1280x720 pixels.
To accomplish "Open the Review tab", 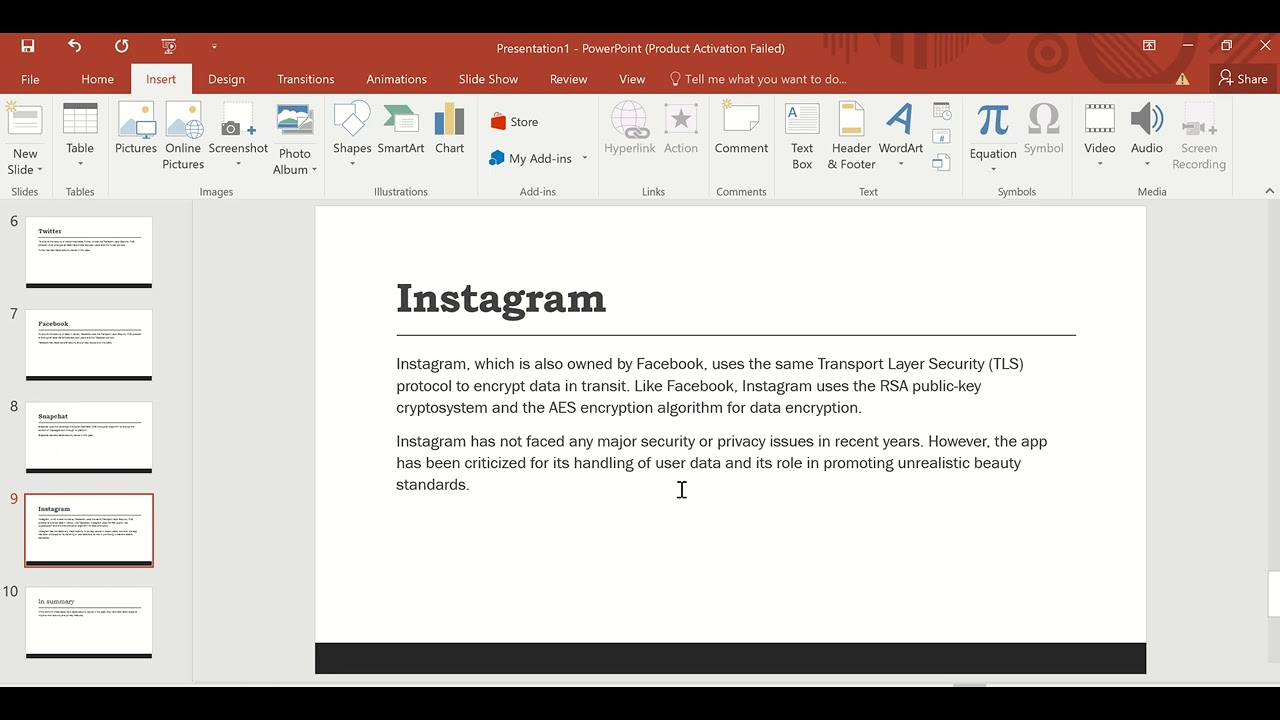I will click(x=568, y=79).
